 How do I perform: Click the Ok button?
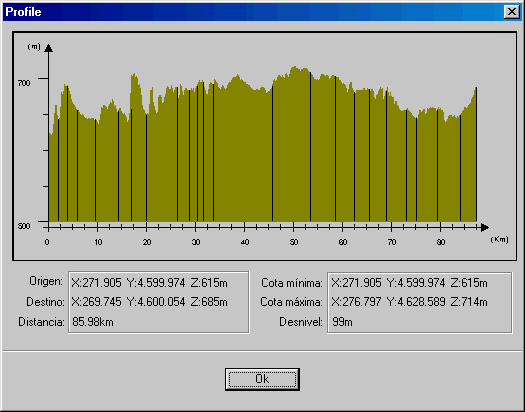coord(262,379)
